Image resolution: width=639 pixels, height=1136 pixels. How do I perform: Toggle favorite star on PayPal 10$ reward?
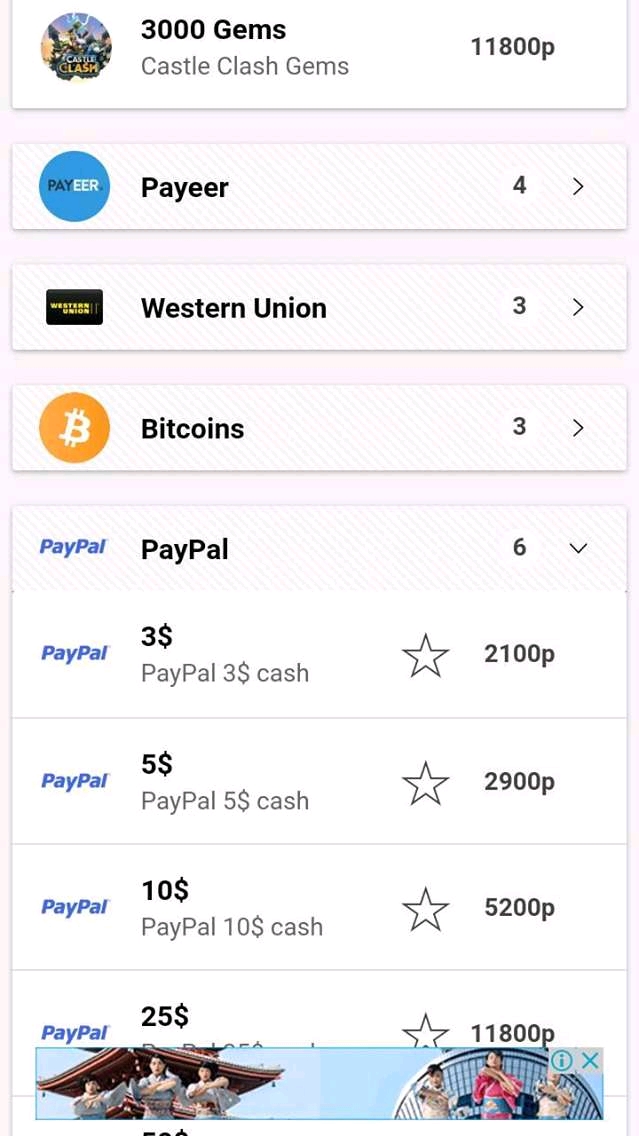tap(426, 908)
